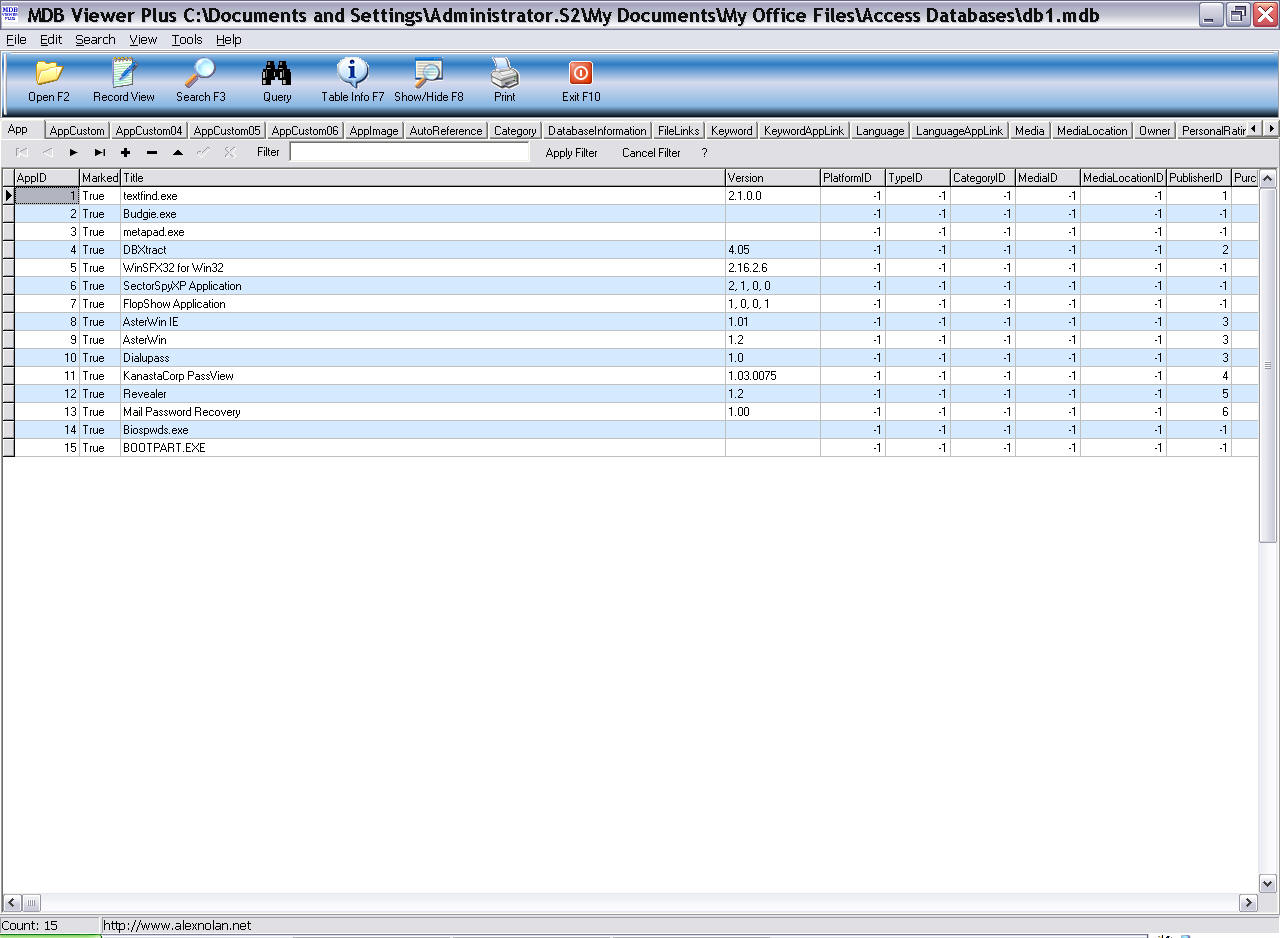Open the File menu

(x=16, y=39)
